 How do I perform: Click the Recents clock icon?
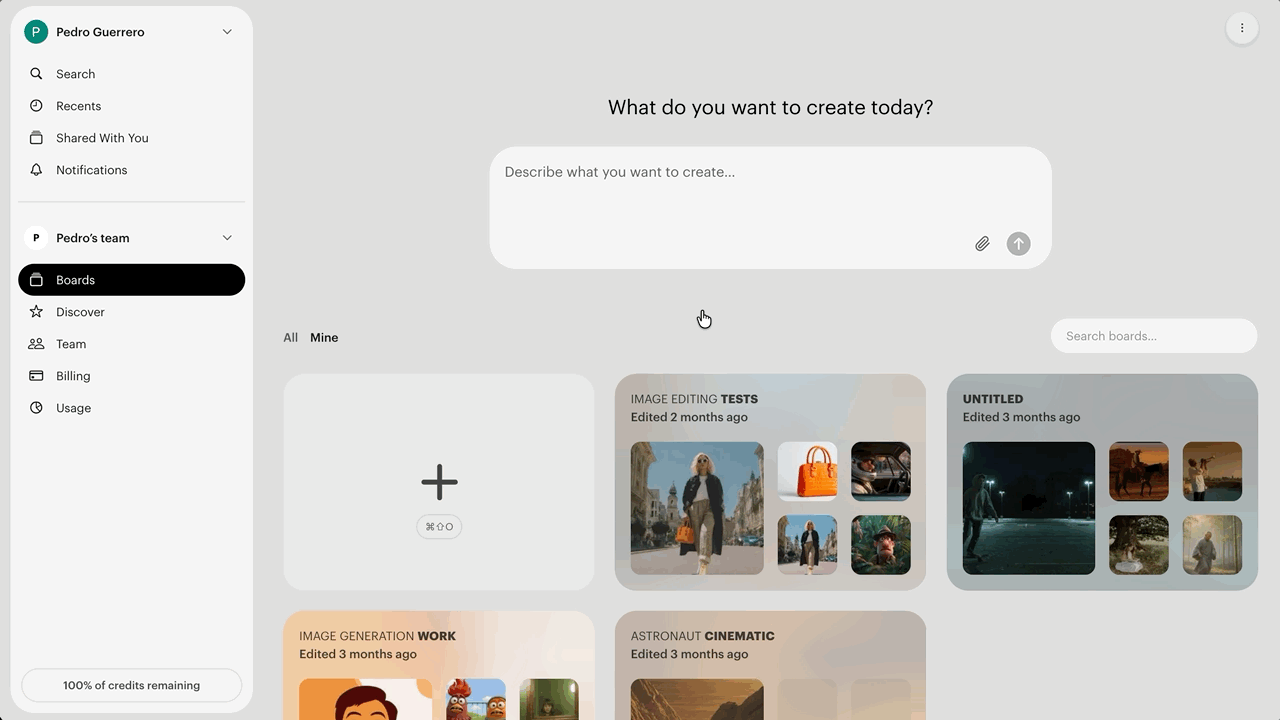[36, 106]
